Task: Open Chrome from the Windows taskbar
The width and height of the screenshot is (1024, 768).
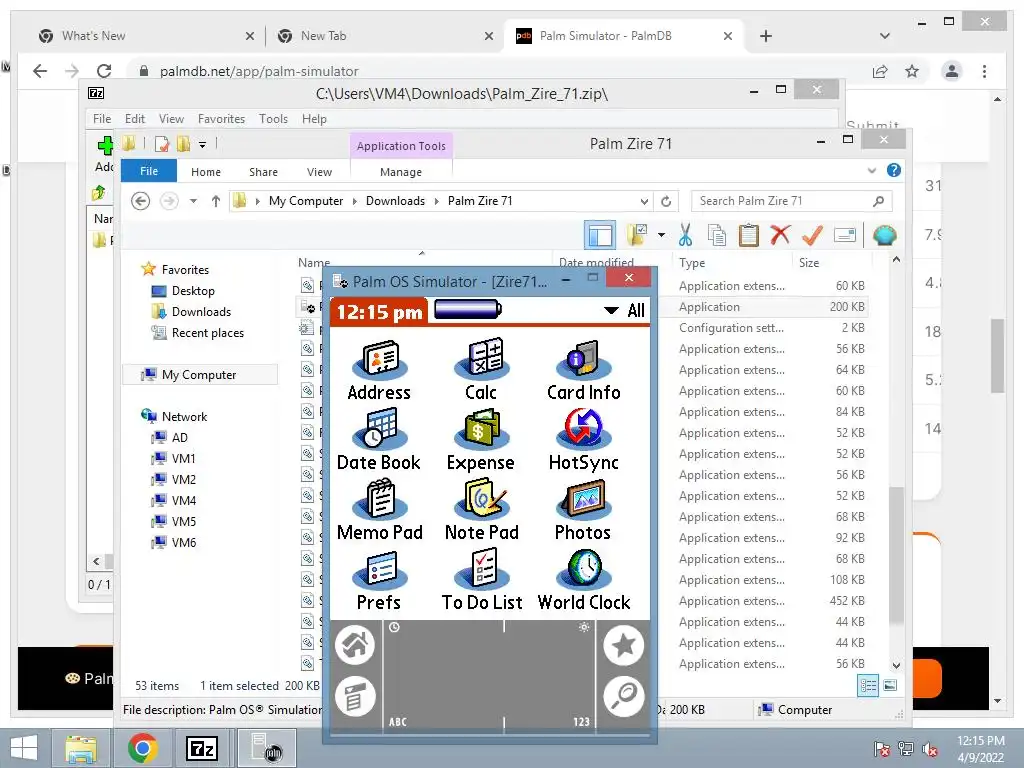Action: [143, 748]
